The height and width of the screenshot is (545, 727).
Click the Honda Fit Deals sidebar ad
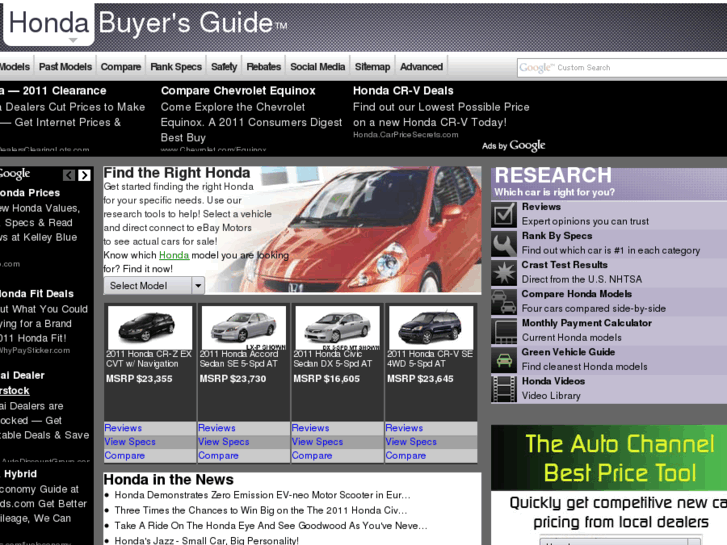click(37, 294)
